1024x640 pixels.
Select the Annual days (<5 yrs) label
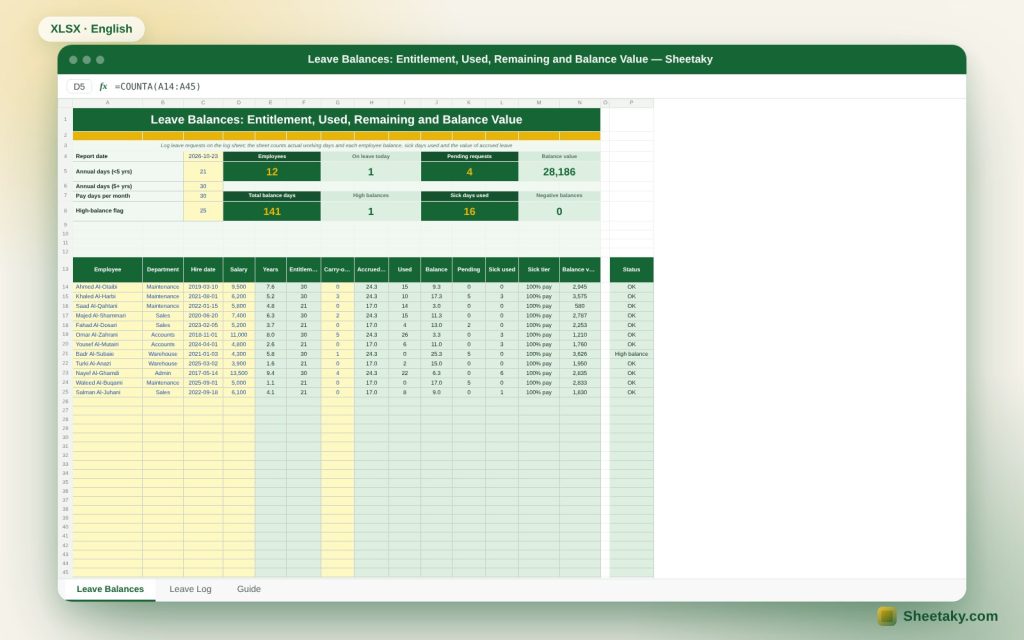104,171
